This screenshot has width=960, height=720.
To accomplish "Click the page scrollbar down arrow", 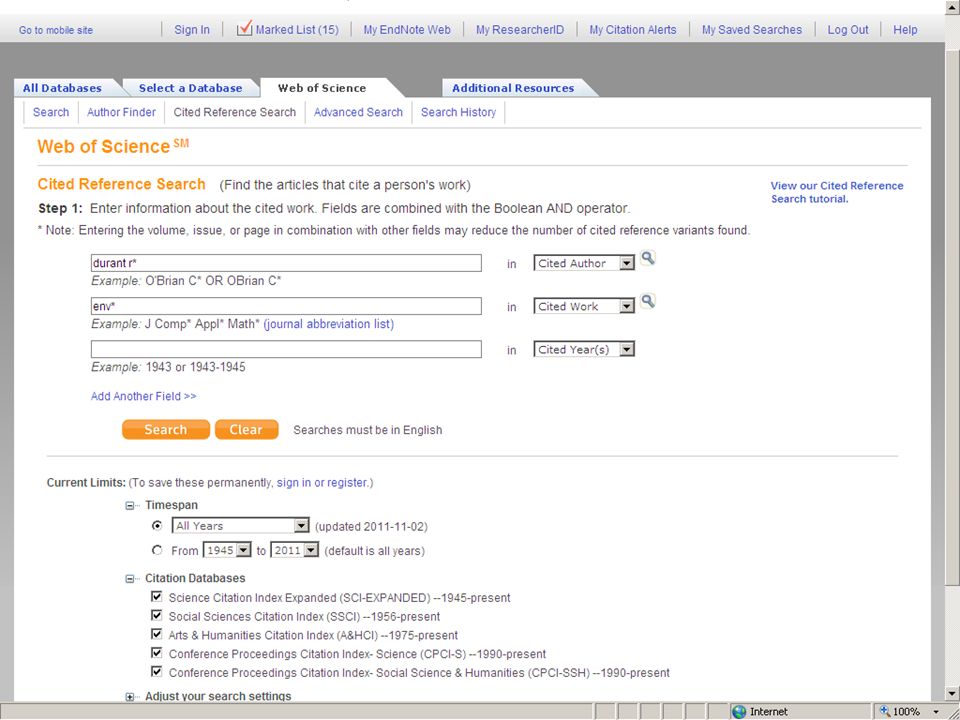I will coord(952,694).
